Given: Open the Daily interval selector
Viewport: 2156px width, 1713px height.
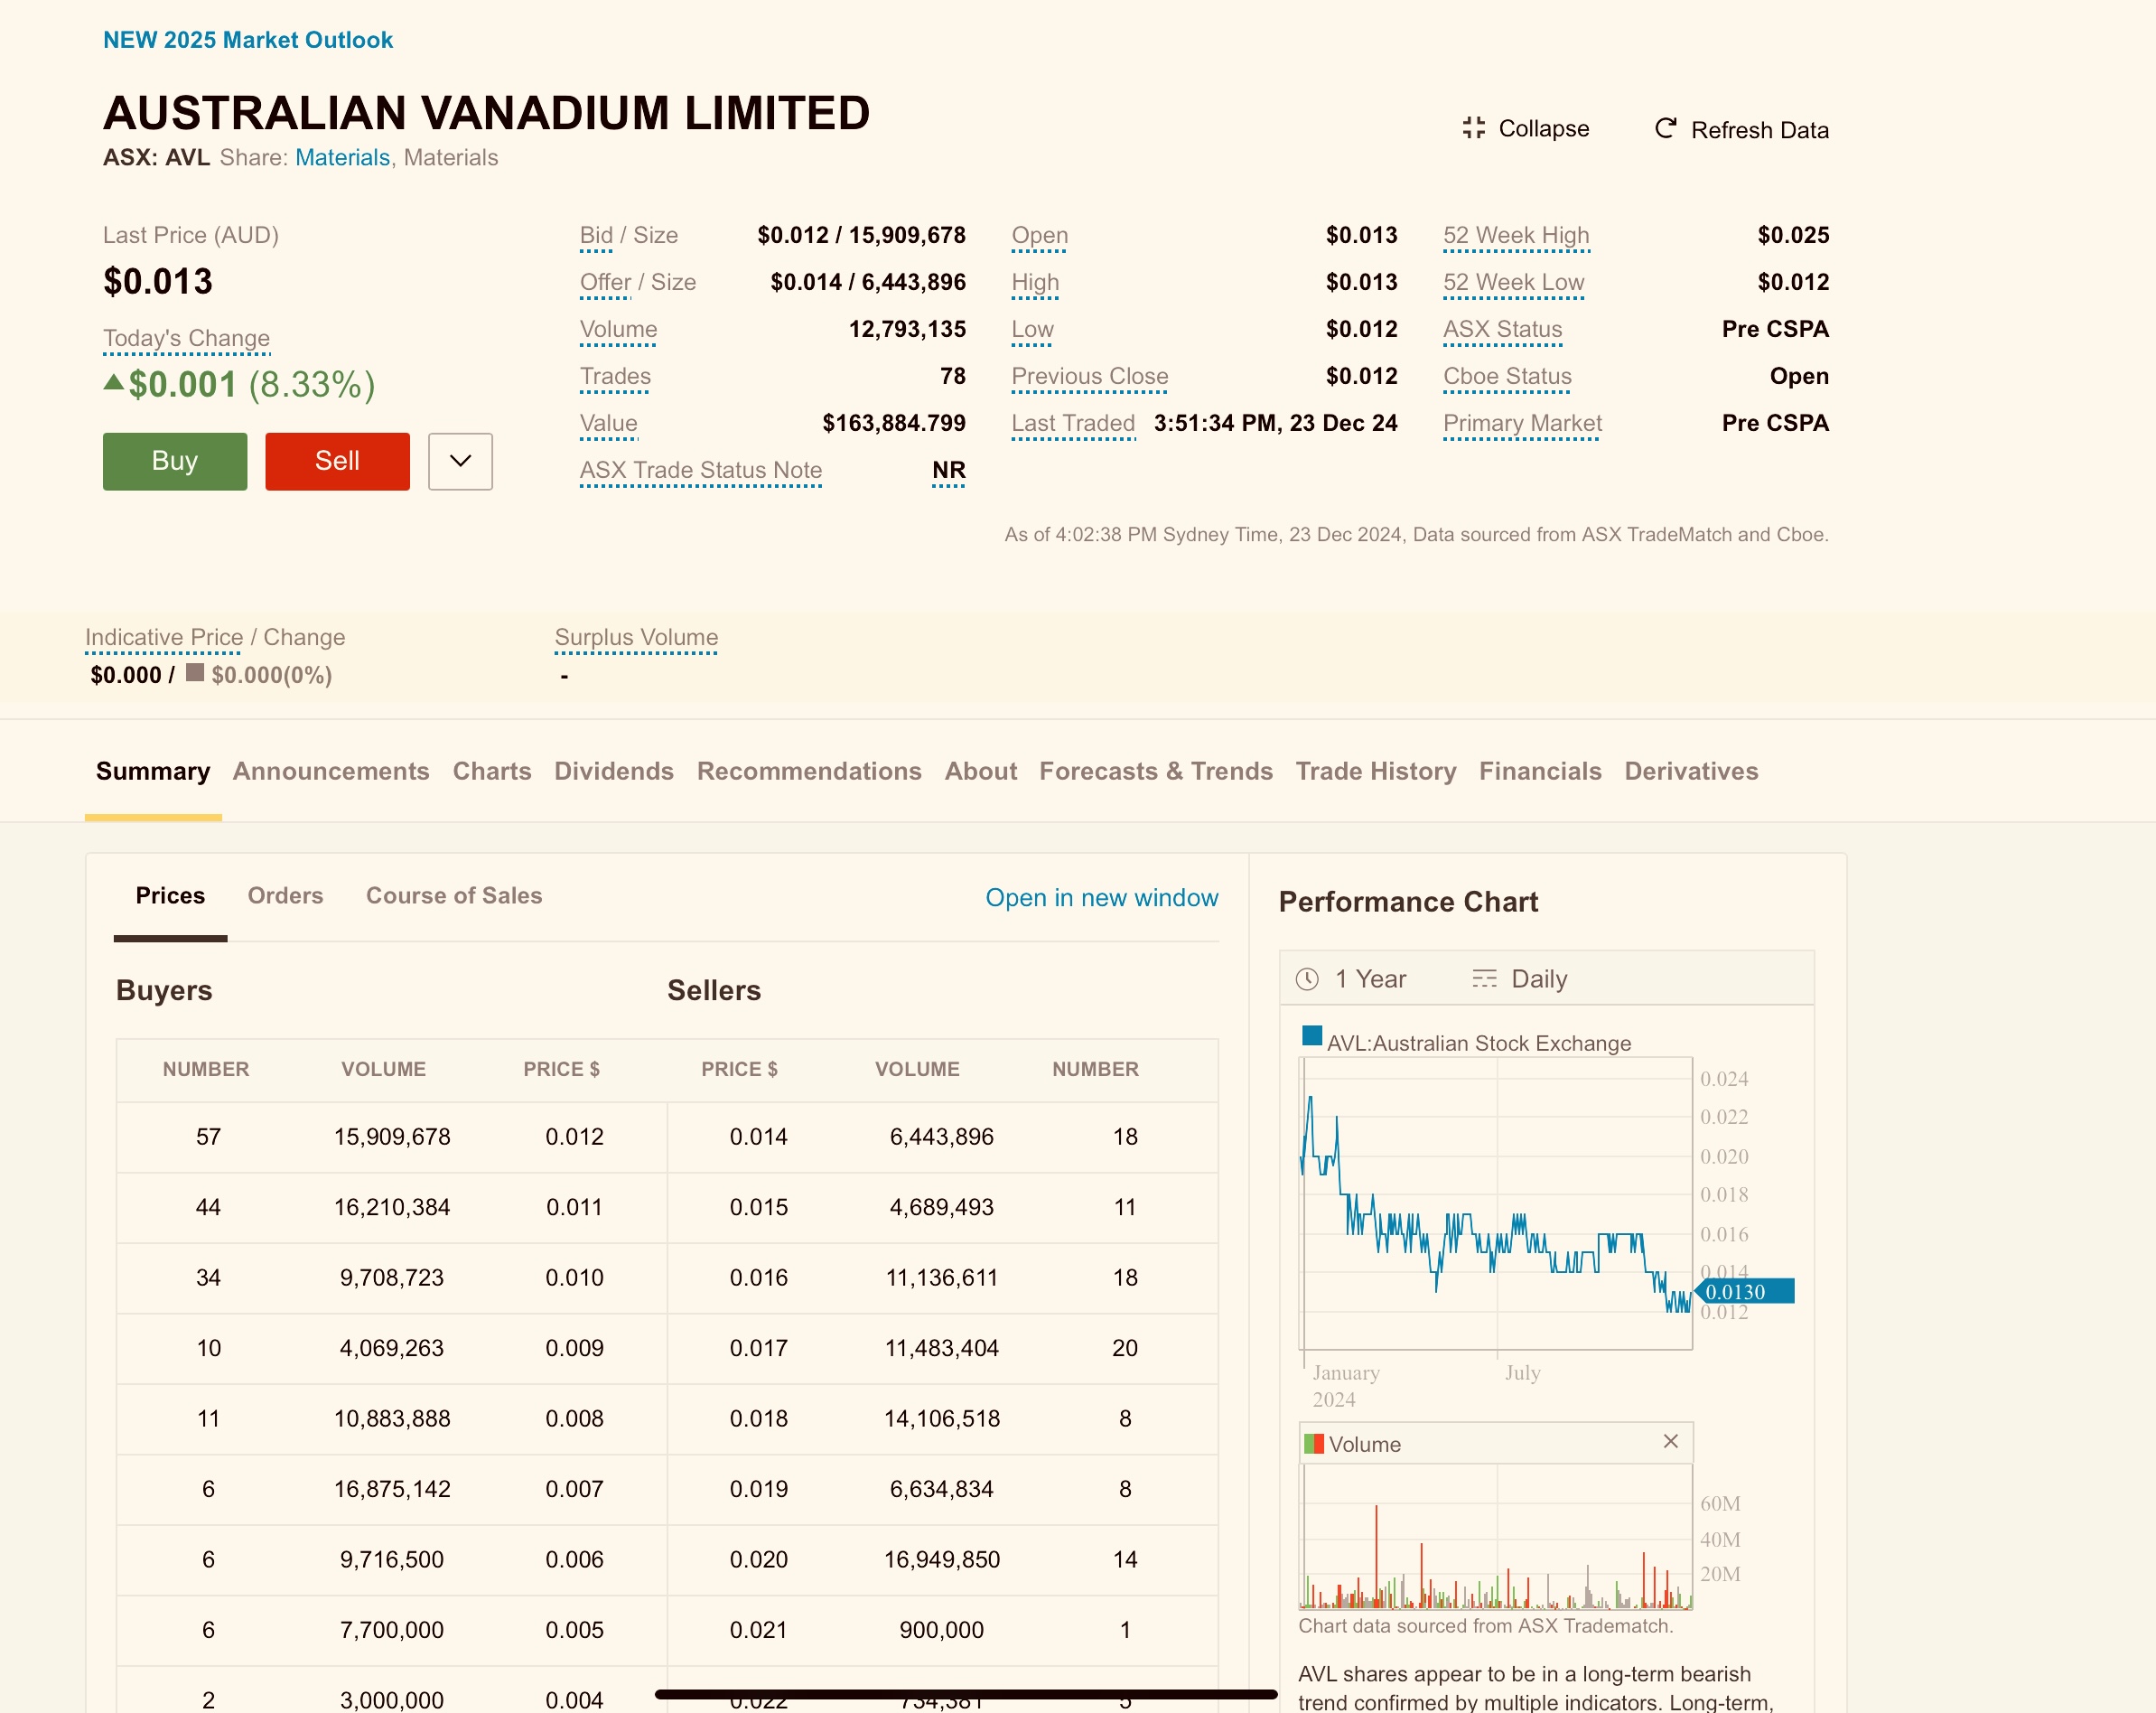Looking at the screenshot, I should (x=1519, y=979).
